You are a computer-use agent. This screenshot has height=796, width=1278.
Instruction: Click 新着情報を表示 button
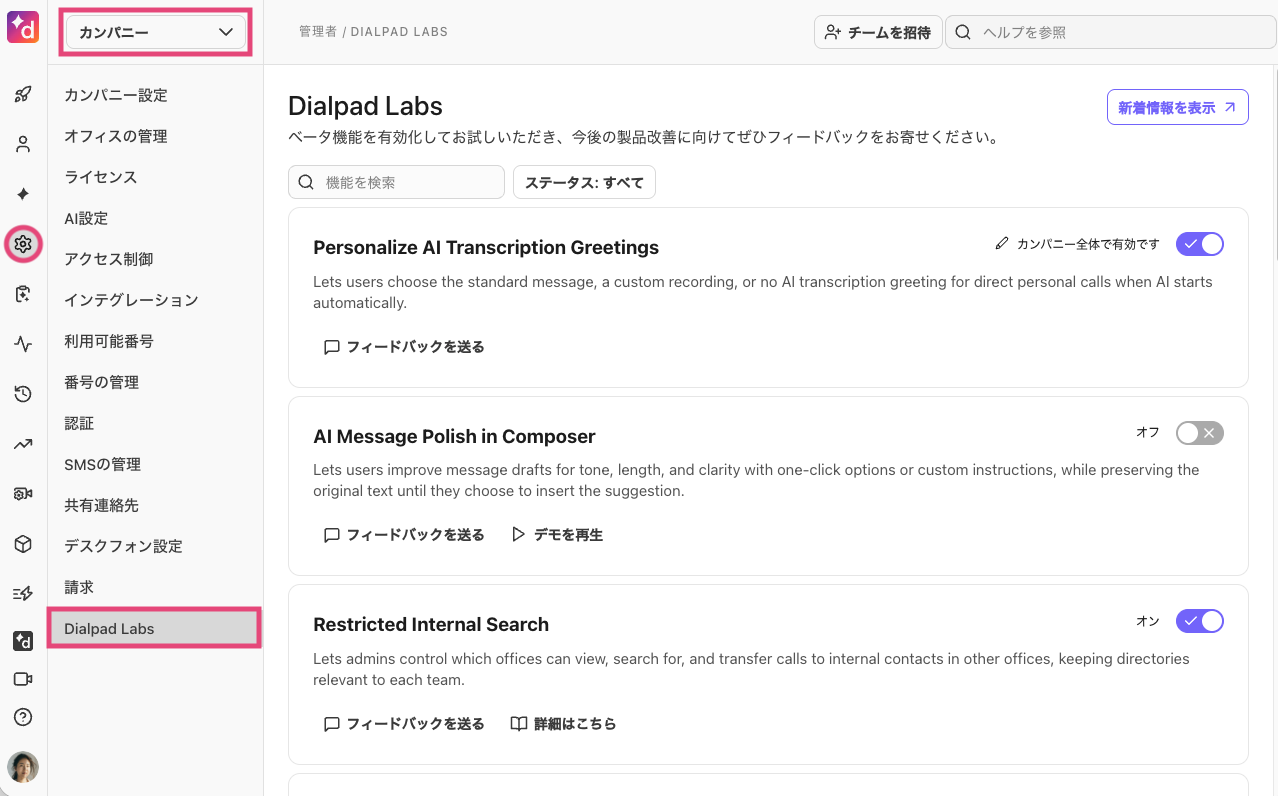coord(1177,107)
